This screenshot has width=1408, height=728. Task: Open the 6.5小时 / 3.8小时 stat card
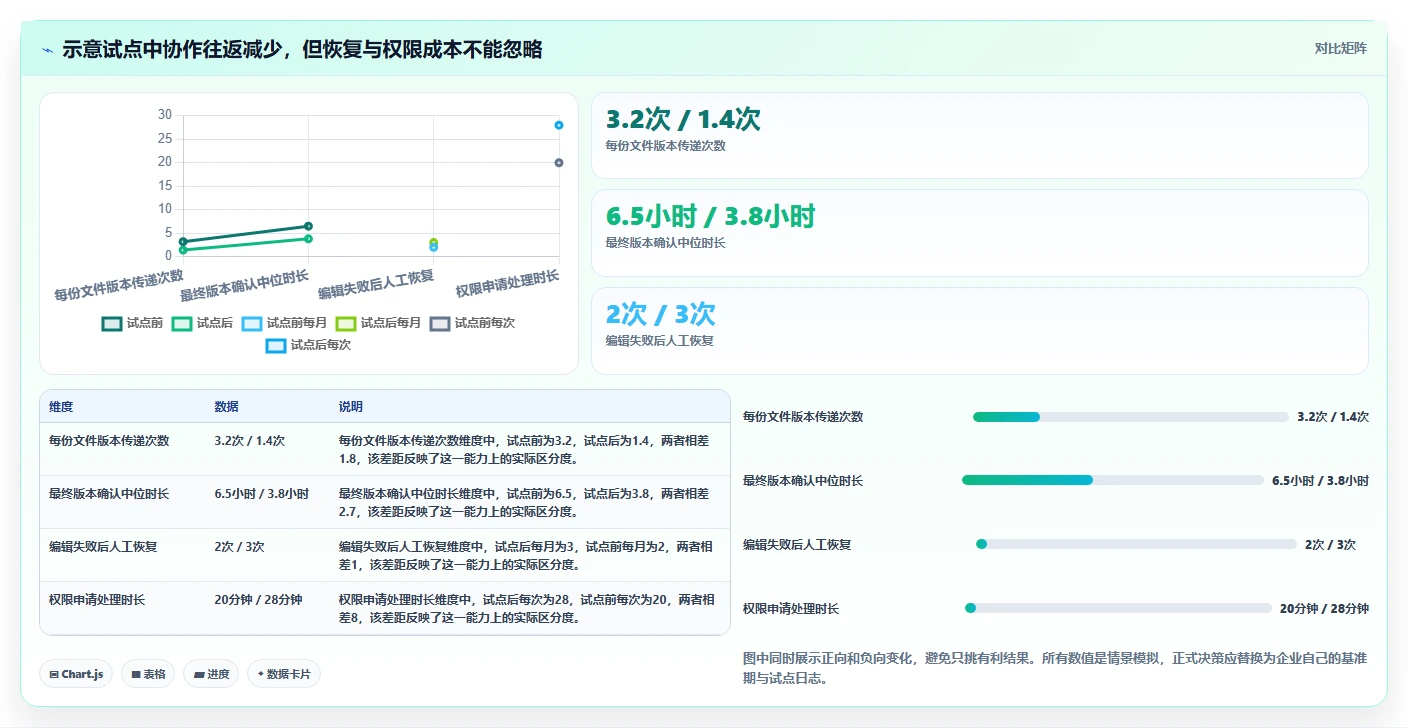tap(979, 232)
